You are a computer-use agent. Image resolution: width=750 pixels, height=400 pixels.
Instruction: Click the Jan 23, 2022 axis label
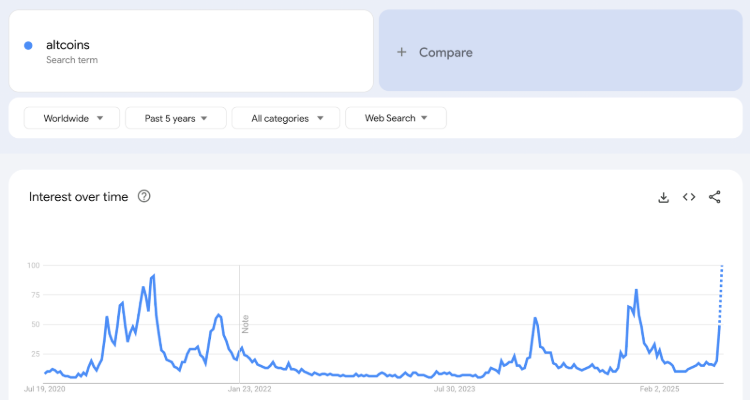click(249, 389)
